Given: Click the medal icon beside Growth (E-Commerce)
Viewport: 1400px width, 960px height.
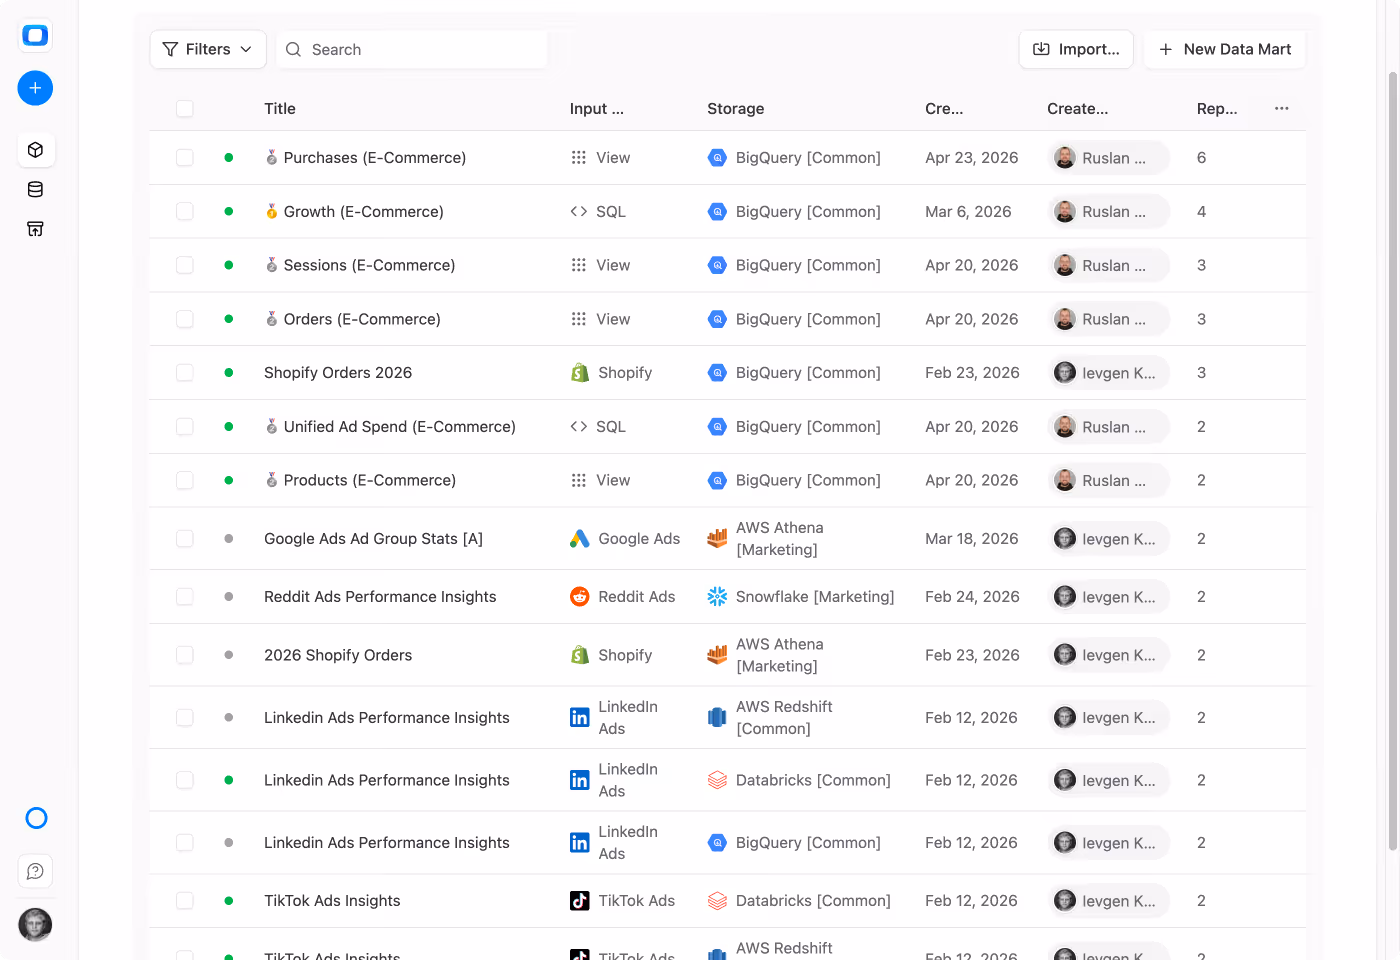Looking at the screenshot, I should [271, 212].
